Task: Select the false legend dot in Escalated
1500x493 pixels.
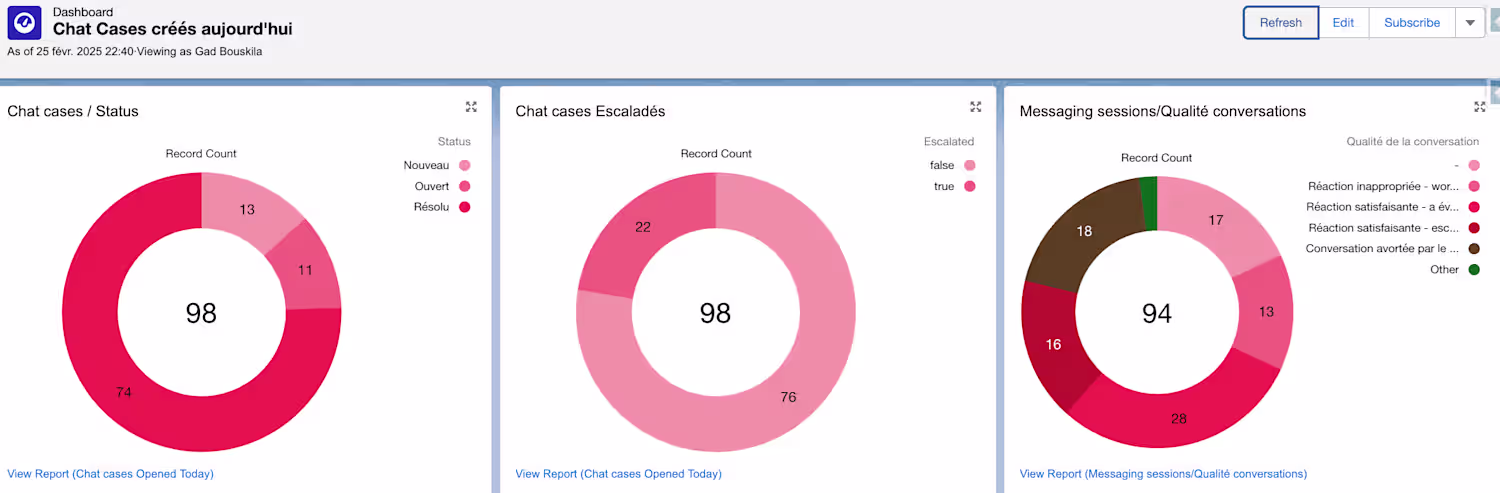Action: coord(969,165)
